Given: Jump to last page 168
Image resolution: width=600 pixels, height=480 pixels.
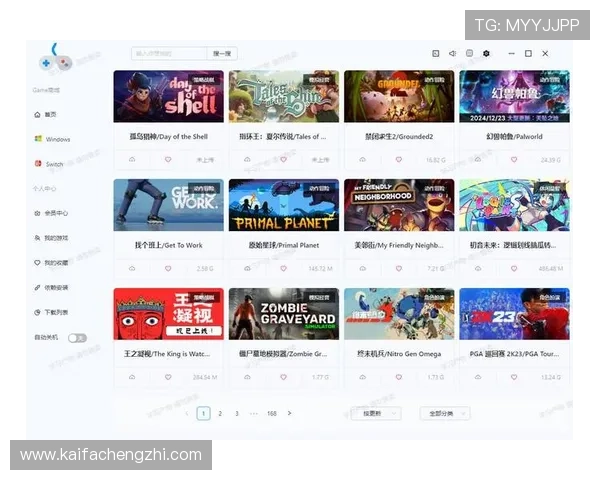Looking at the screenshot, I should coord(272,413).
